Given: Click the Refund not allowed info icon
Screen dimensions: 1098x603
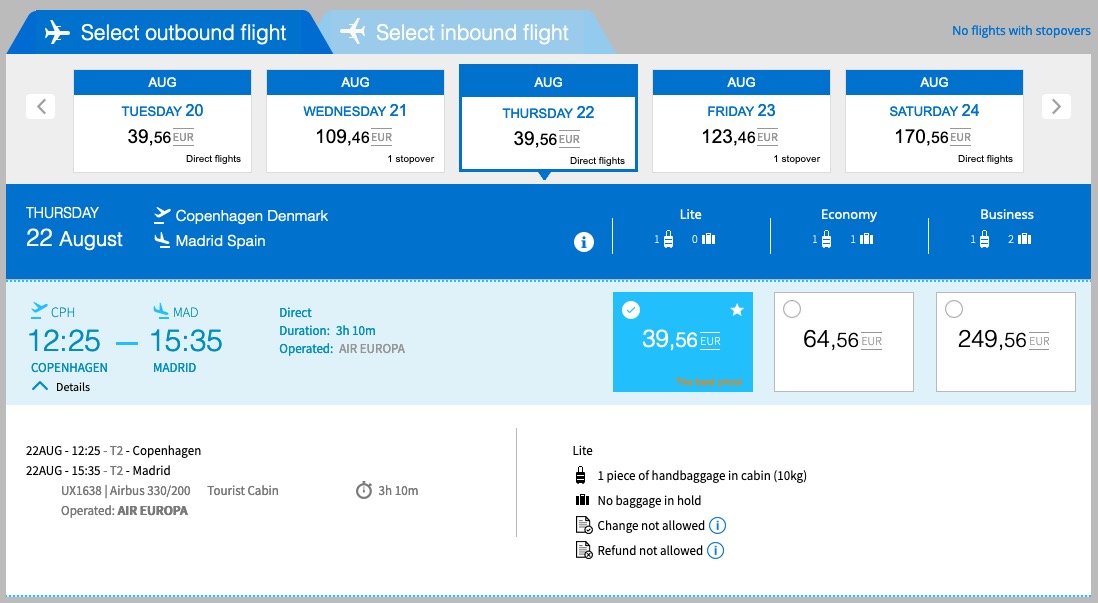Looking at the screenshot, I should coord(715,551).
